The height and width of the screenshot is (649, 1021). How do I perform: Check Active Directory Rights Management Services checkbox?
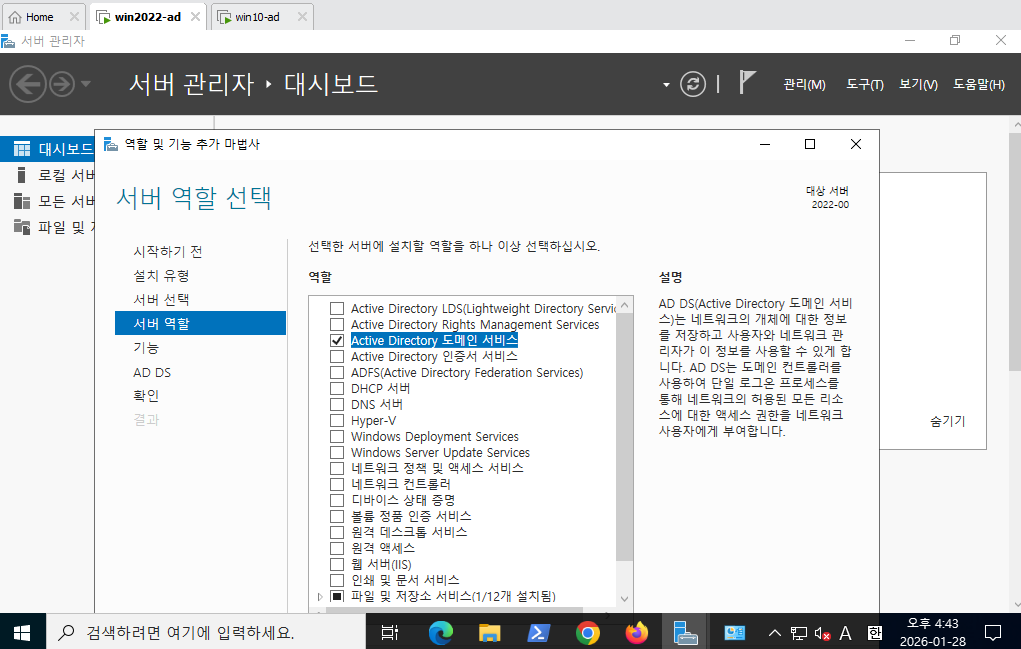point(337,324)
